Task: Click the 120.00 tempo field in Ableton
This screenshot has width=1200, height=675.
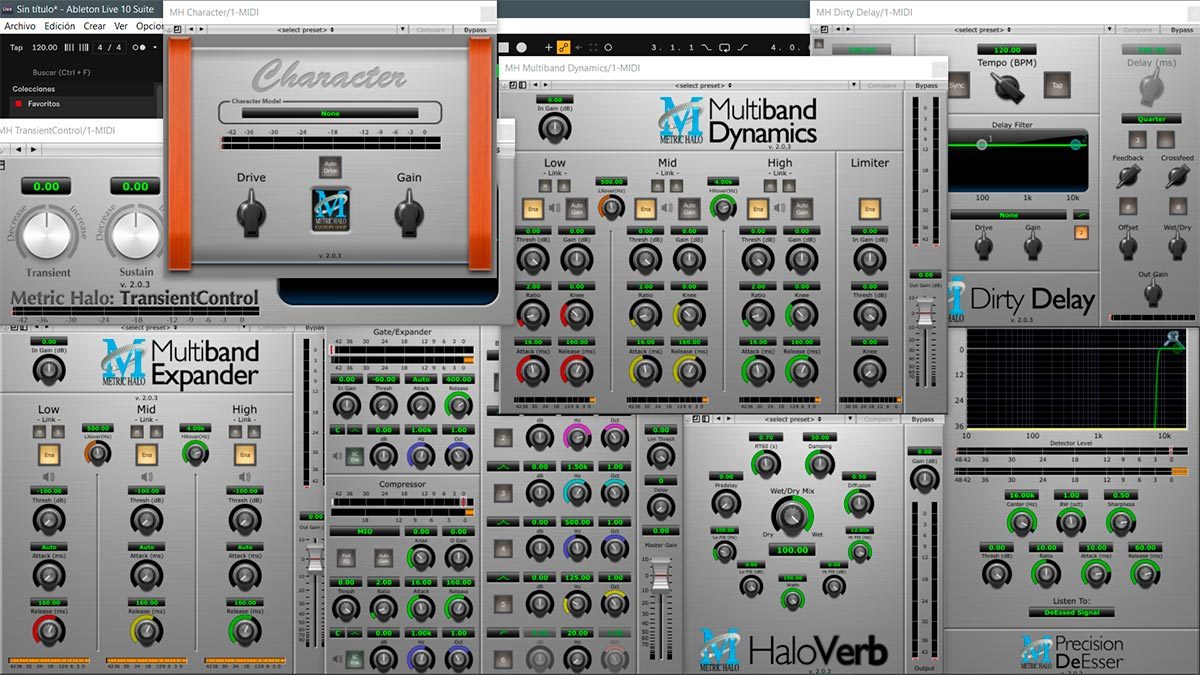Action: 44,47
